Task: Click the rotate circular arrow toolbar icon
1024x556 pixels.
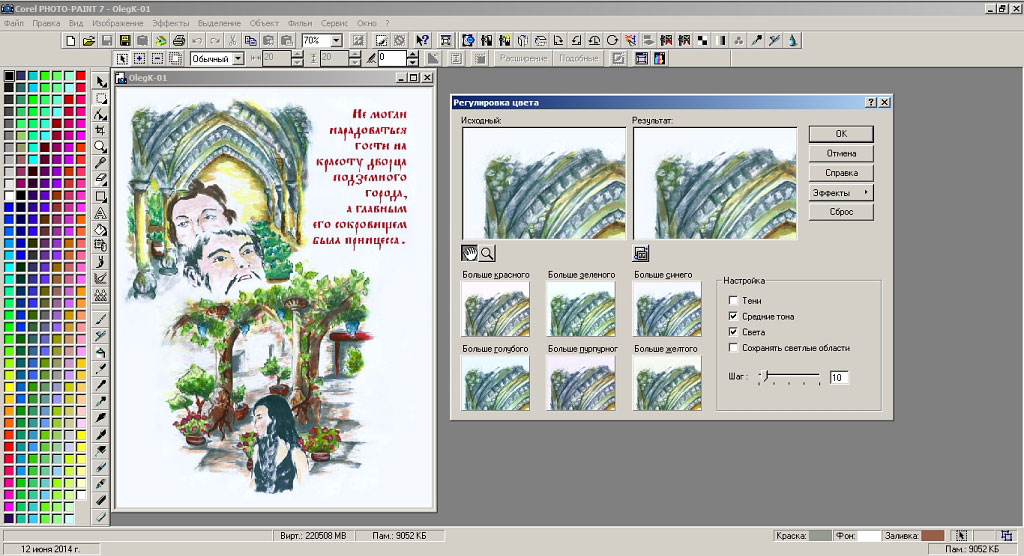Action: (x=612, y=41)
